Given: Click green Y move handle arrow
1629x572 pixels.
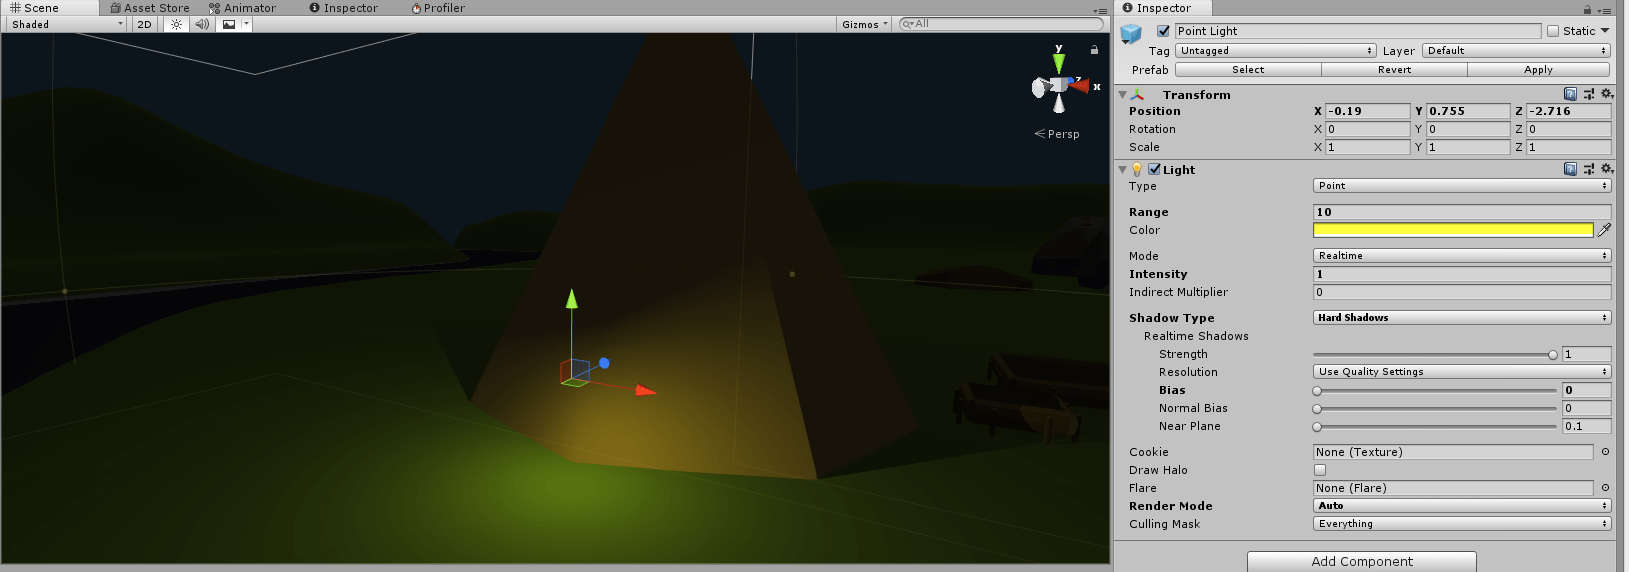Looking at the screenshot, I should tap(572, 298).
